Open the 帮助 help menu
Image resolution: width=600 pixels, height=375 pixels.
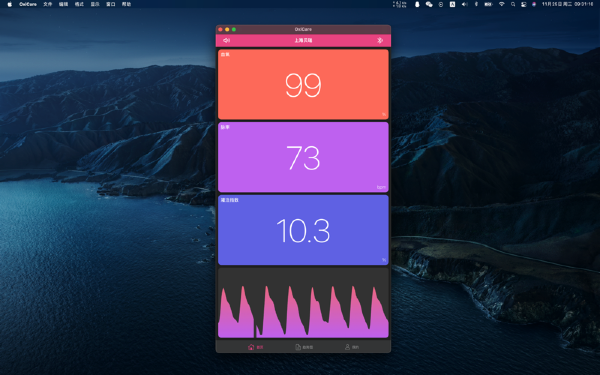(126, 4)
